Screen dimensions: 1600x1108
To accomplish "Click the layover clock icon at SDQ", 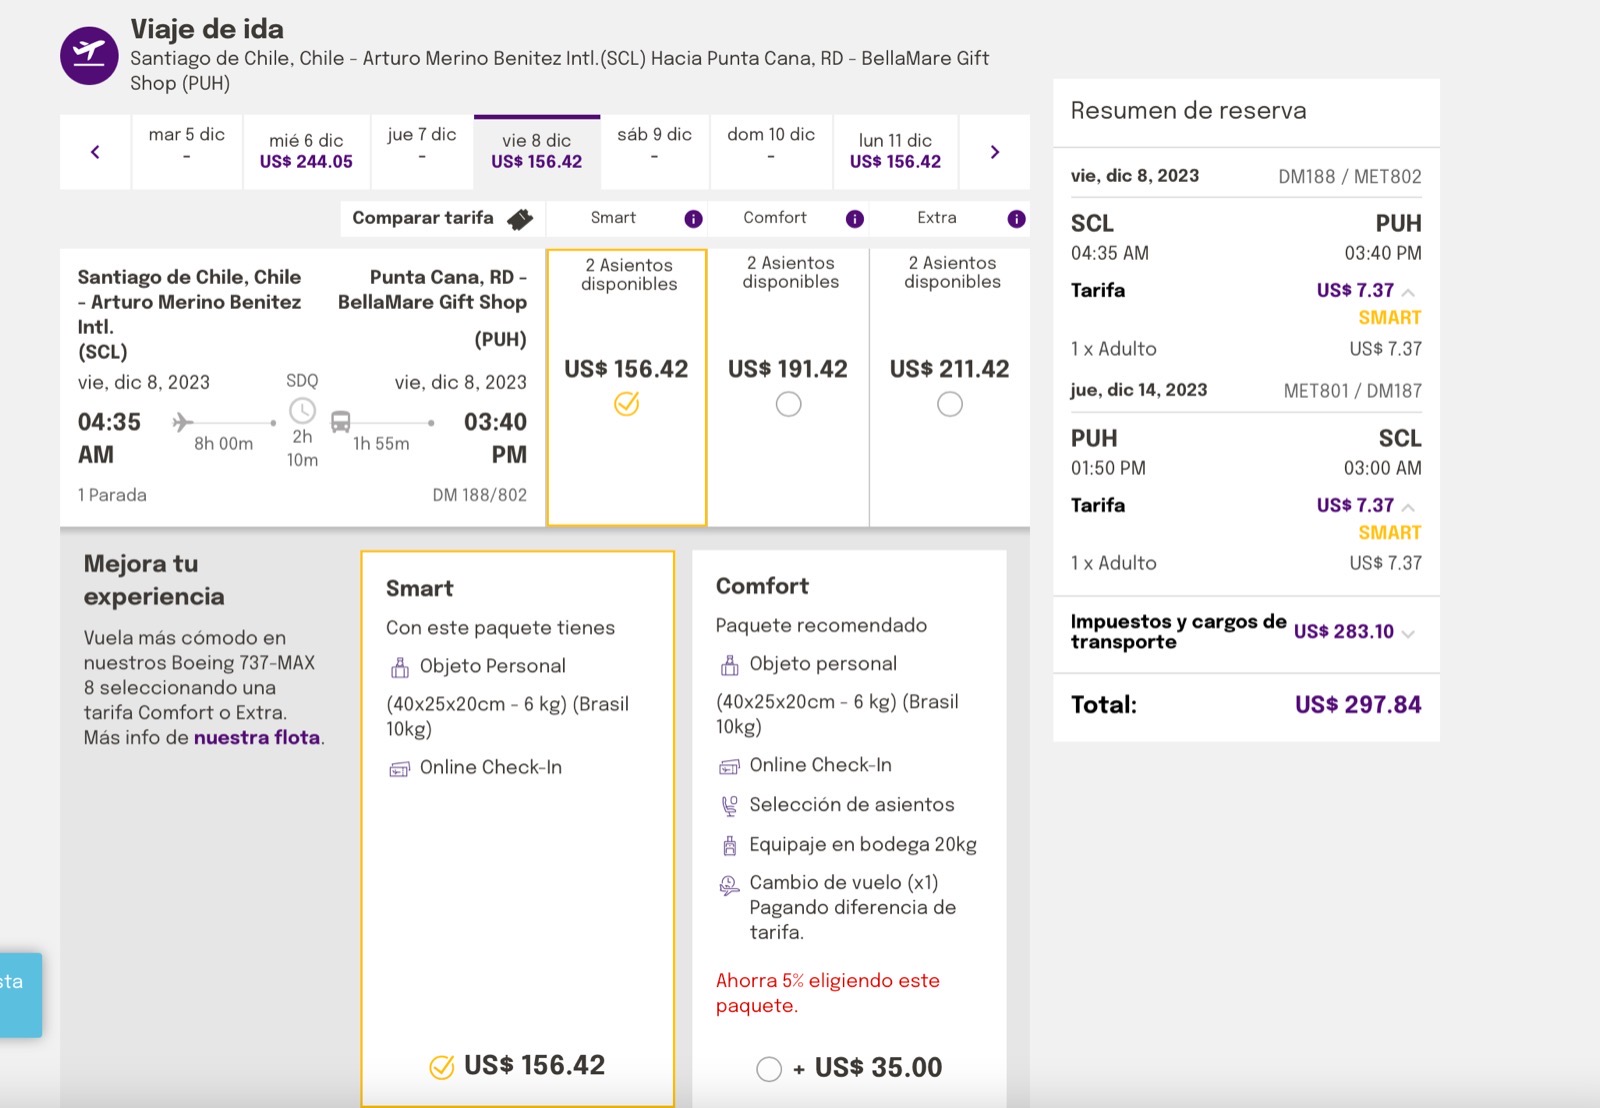I will (302, 411).
